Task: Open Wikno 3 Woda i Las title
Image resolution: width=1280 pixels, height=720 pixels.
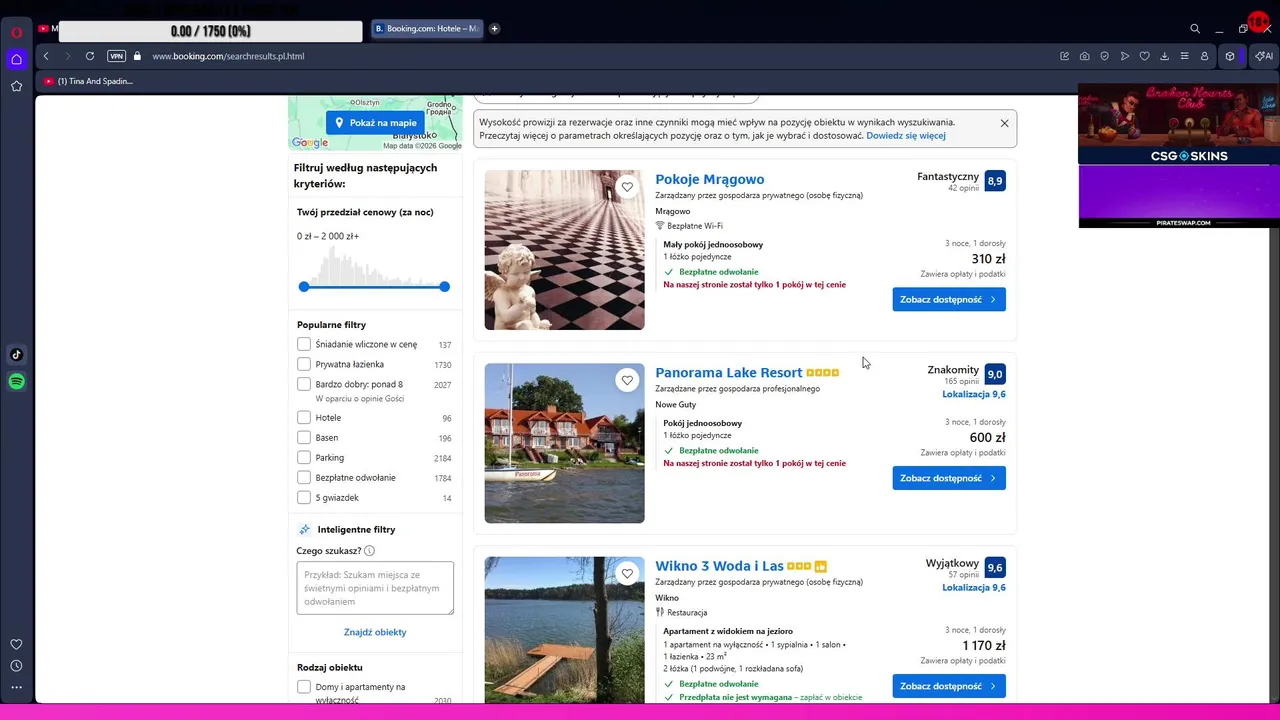Action: tap(719, 566)
